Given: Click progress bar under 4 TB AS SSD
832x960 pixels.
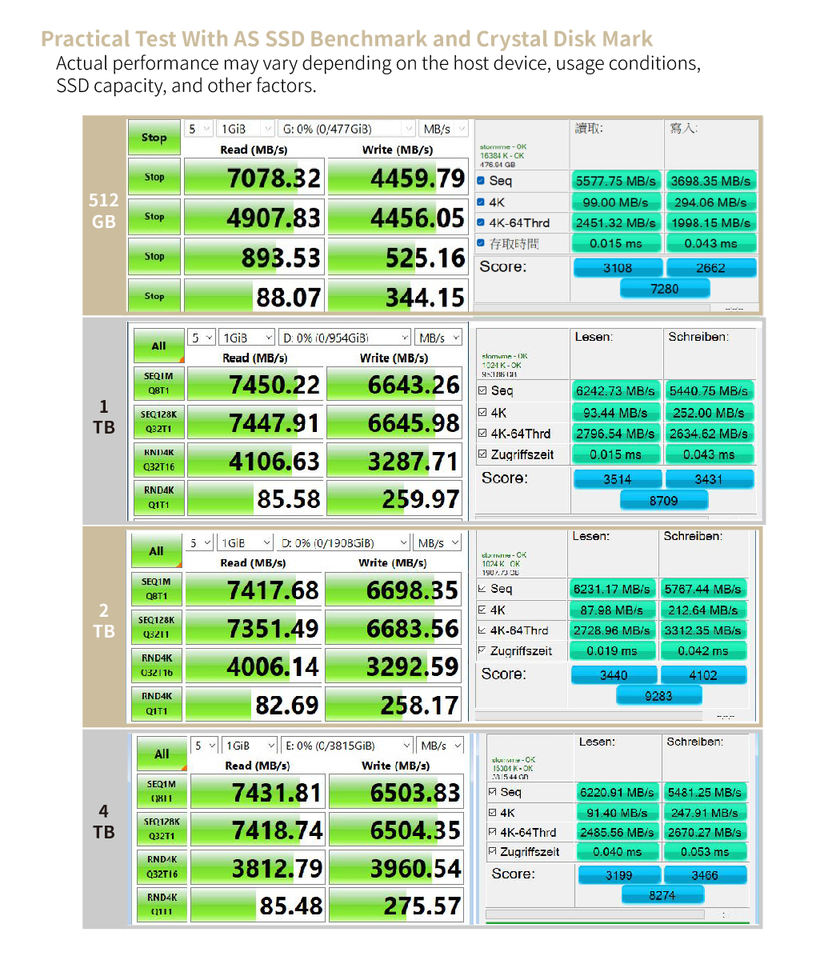Looking at the screenshot, I should pos(594,914).
